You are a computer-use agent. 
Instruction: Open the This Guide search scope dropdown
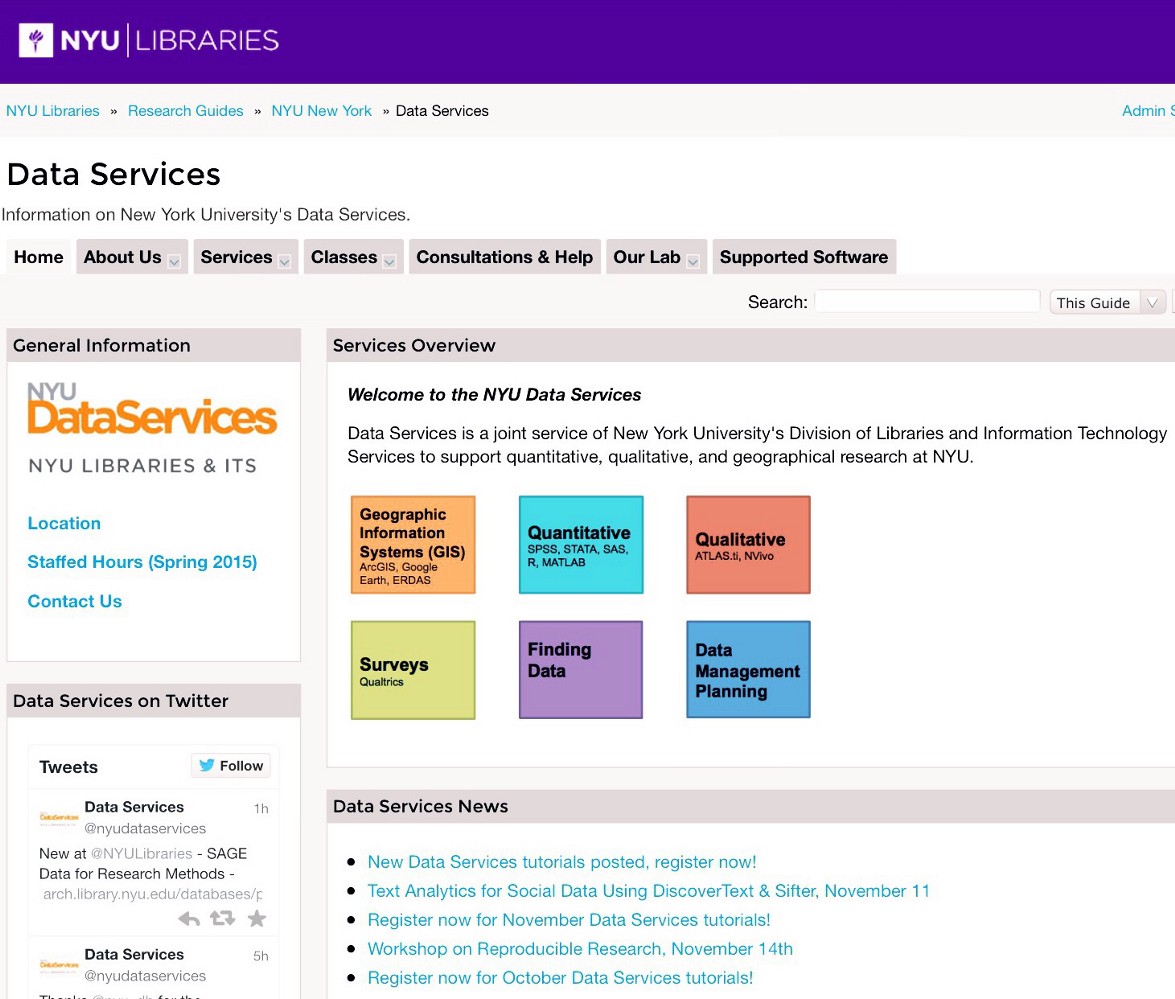[x=1108, y=303]
